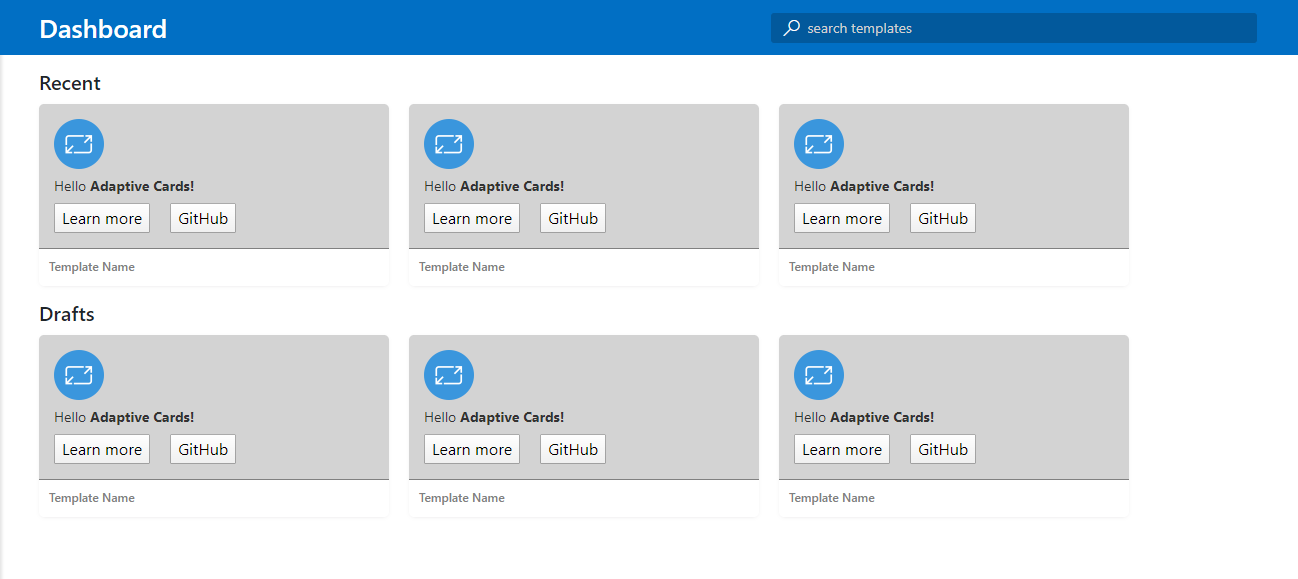1298x579 pixels.
Task: Click the blue icon on third Recent card
Action: pos(819,144)
